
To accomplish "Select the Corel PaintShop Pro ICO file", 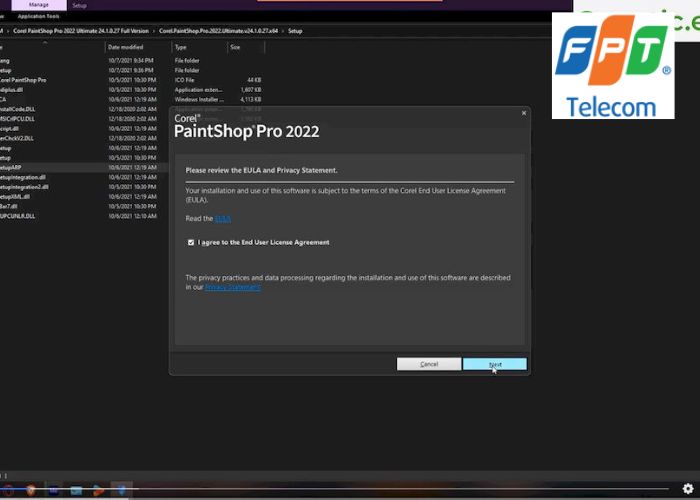I will pos(22,80).
